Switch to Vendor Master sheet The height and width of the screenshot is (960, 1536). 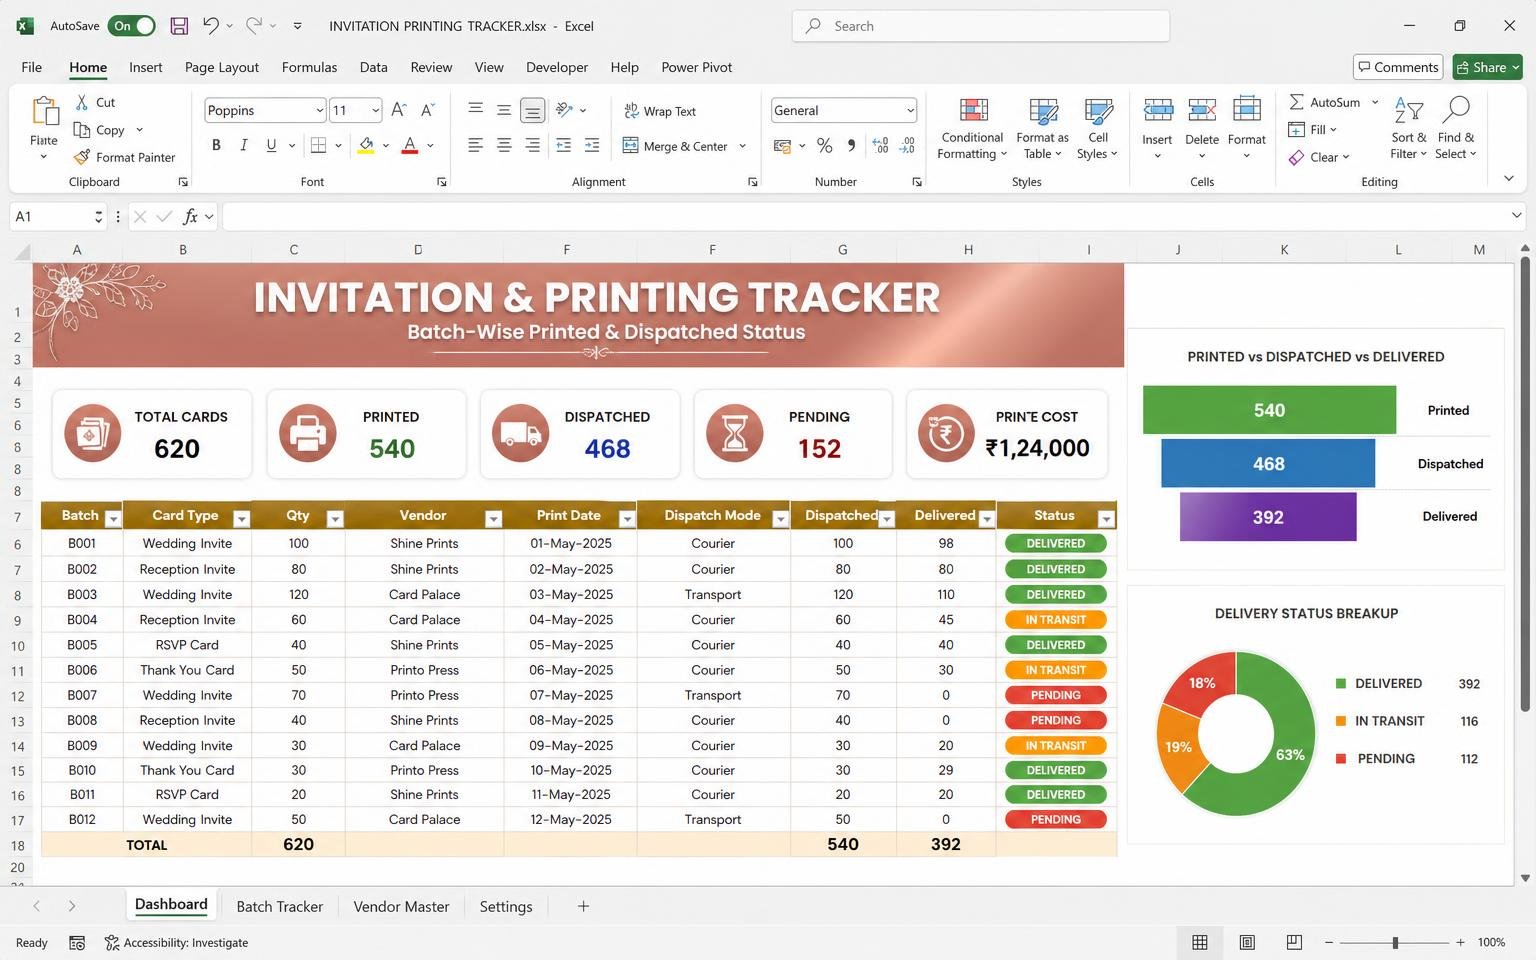[401, 906]
